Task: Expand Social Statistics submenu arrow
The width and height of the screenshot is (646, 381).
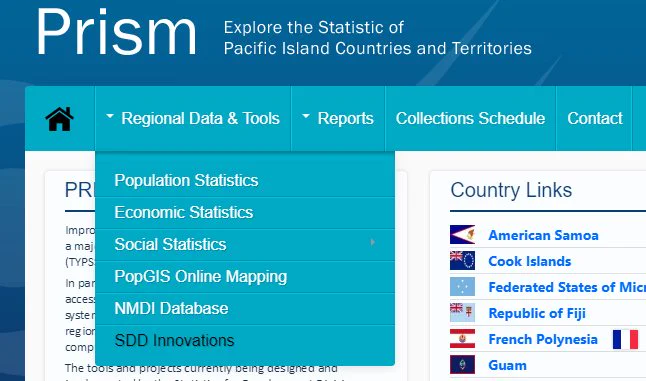Action: (x=373, y=242)
